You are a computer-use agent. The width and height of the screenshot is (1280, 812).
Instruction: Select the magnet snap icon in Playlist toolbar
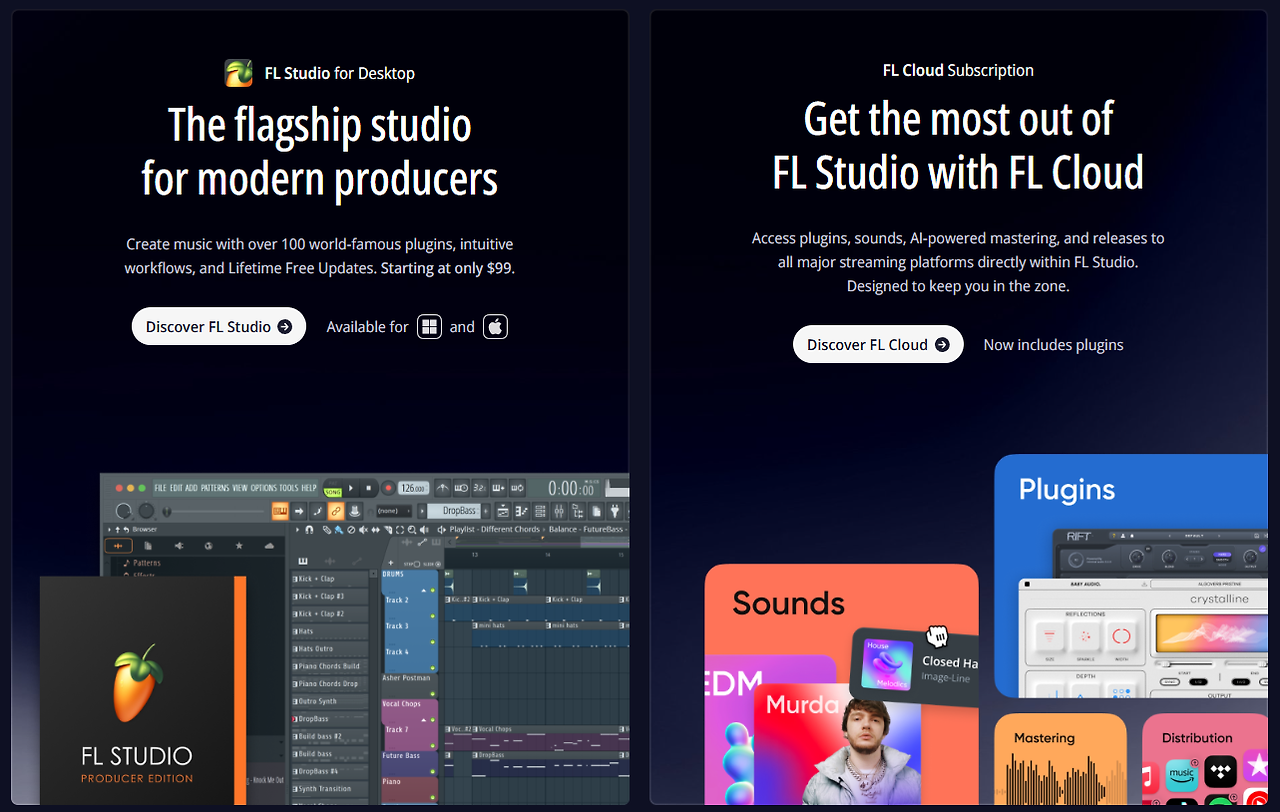[x=309, y=529]
